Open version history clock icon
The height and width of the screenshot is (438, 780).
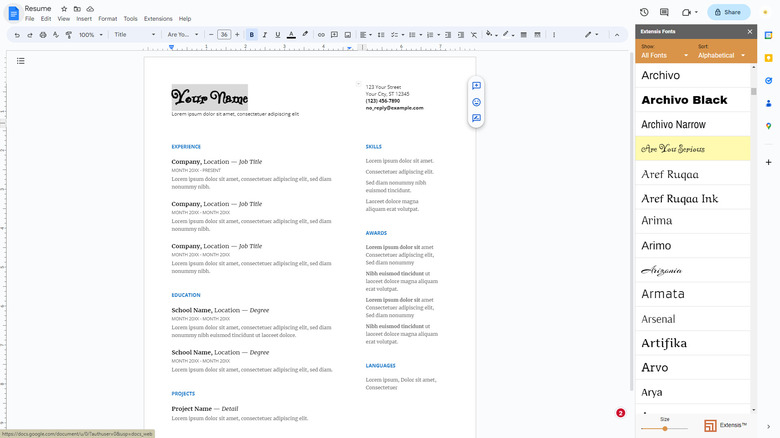644,12
